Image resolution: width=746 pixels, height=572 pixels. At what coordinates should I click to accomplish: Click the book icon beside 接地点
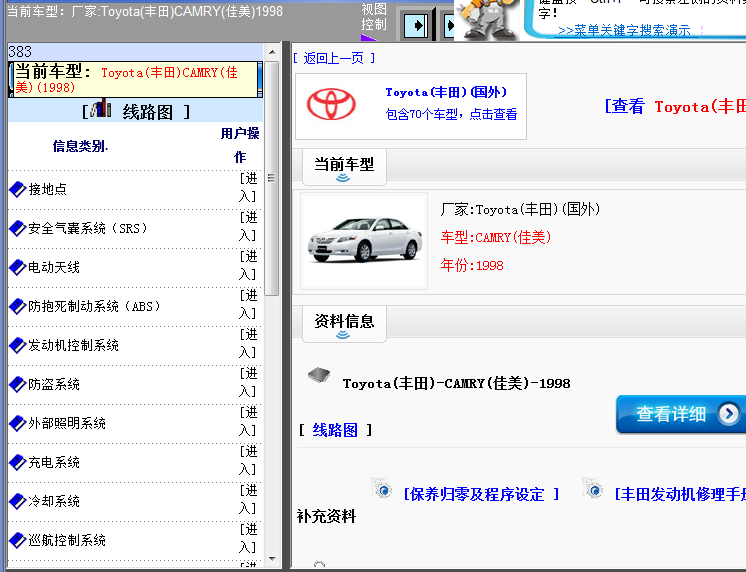pos(18,189)
